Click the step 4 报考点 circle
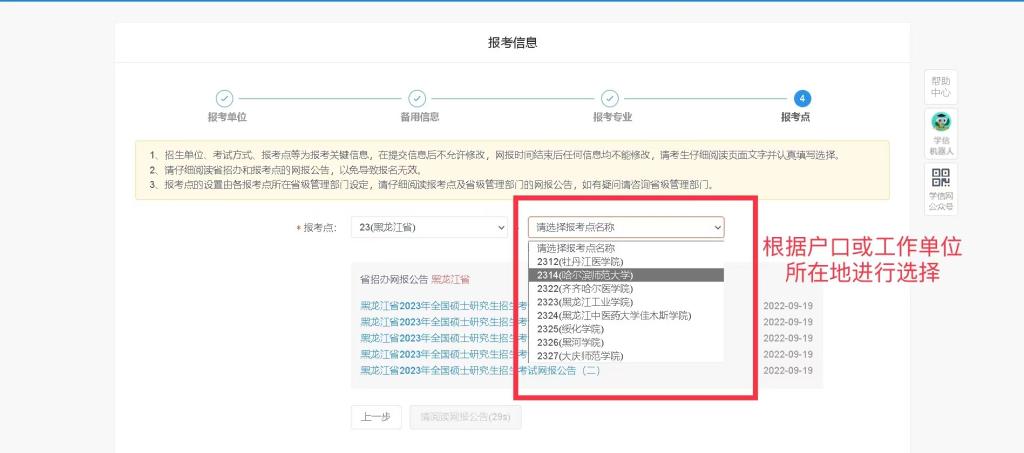 tap(802, 98)
